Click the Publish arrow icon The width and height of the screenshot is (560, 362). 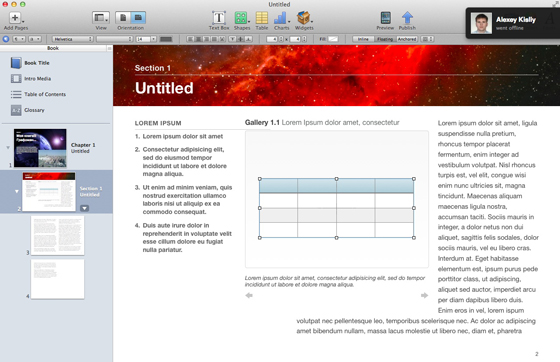click(407, 17)
